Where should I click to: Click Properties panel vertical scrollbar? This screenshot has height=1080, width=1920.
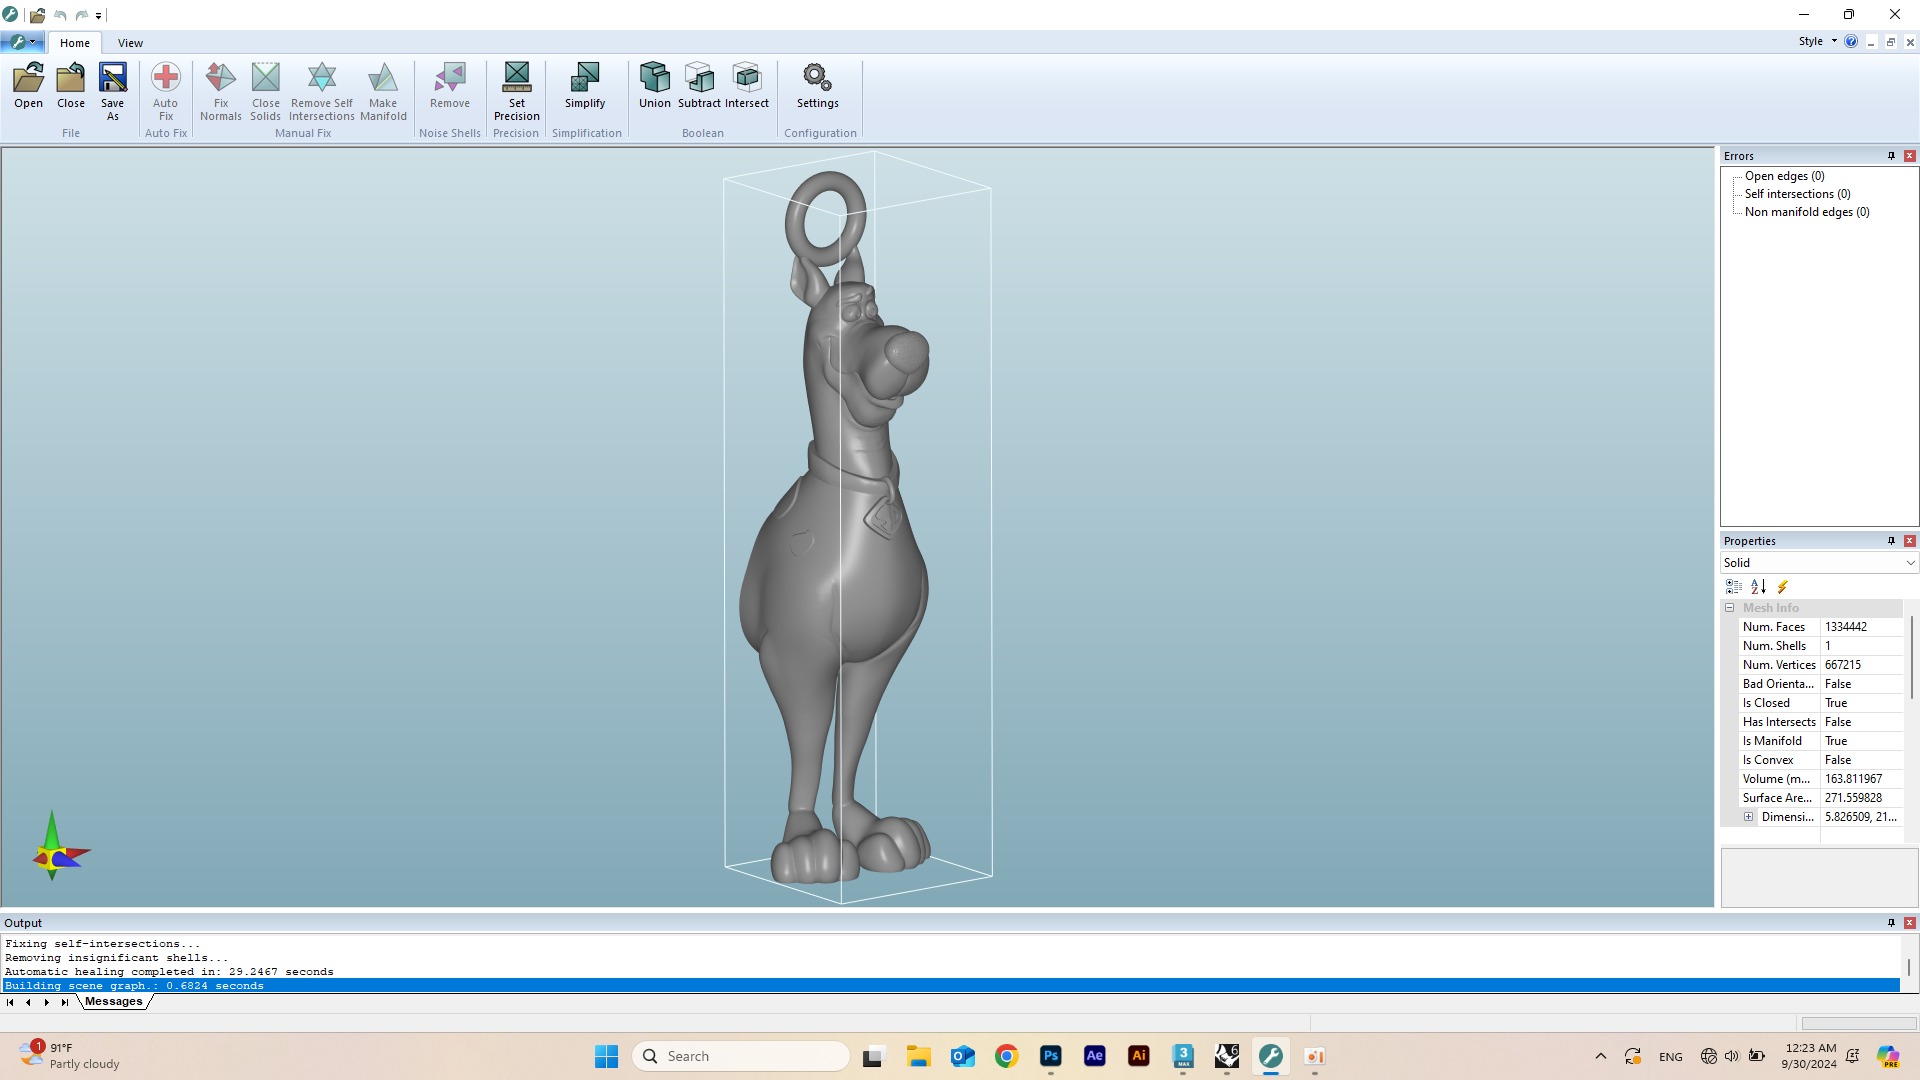1911,657
